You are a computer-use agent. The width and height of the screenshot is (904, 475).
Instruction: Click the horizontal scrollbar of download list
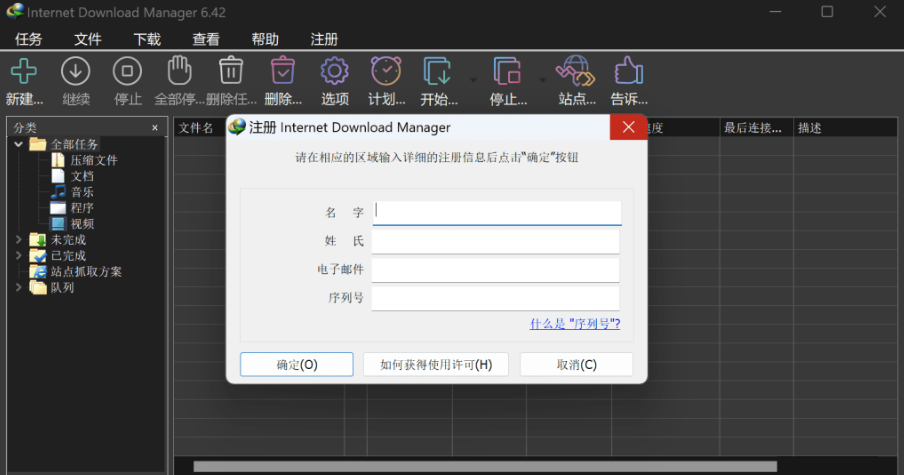point(485,466)
